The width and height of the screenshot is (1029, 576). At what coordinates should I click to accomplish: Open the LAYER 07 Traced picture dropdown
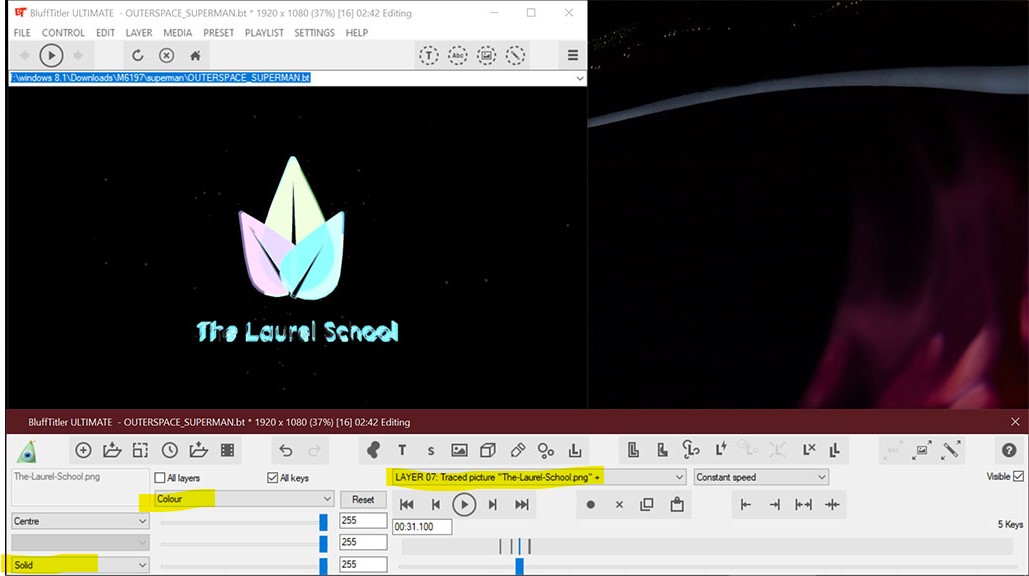pyautogui.click(x=538, y=477)
